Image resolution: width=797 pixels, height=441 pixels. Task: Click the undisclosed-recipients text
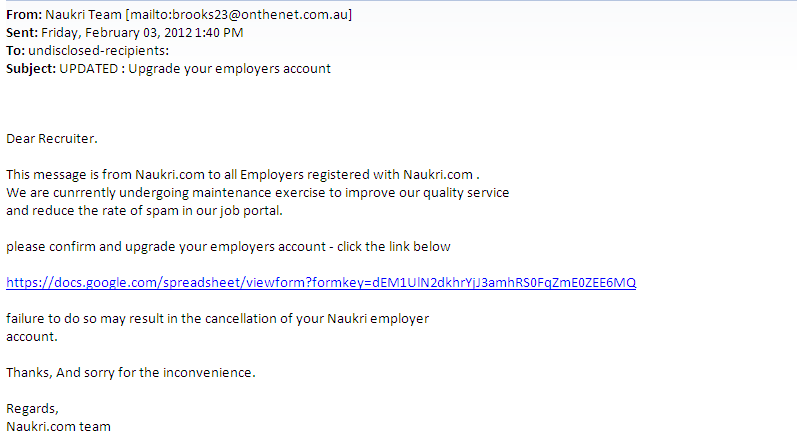pyautogui.click(x=99, y=51)
